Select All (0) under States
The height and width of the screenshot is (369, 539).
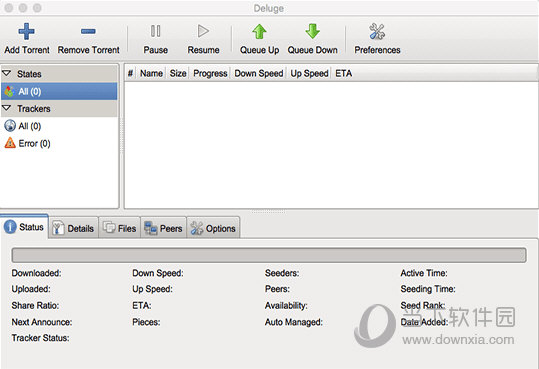59,91
